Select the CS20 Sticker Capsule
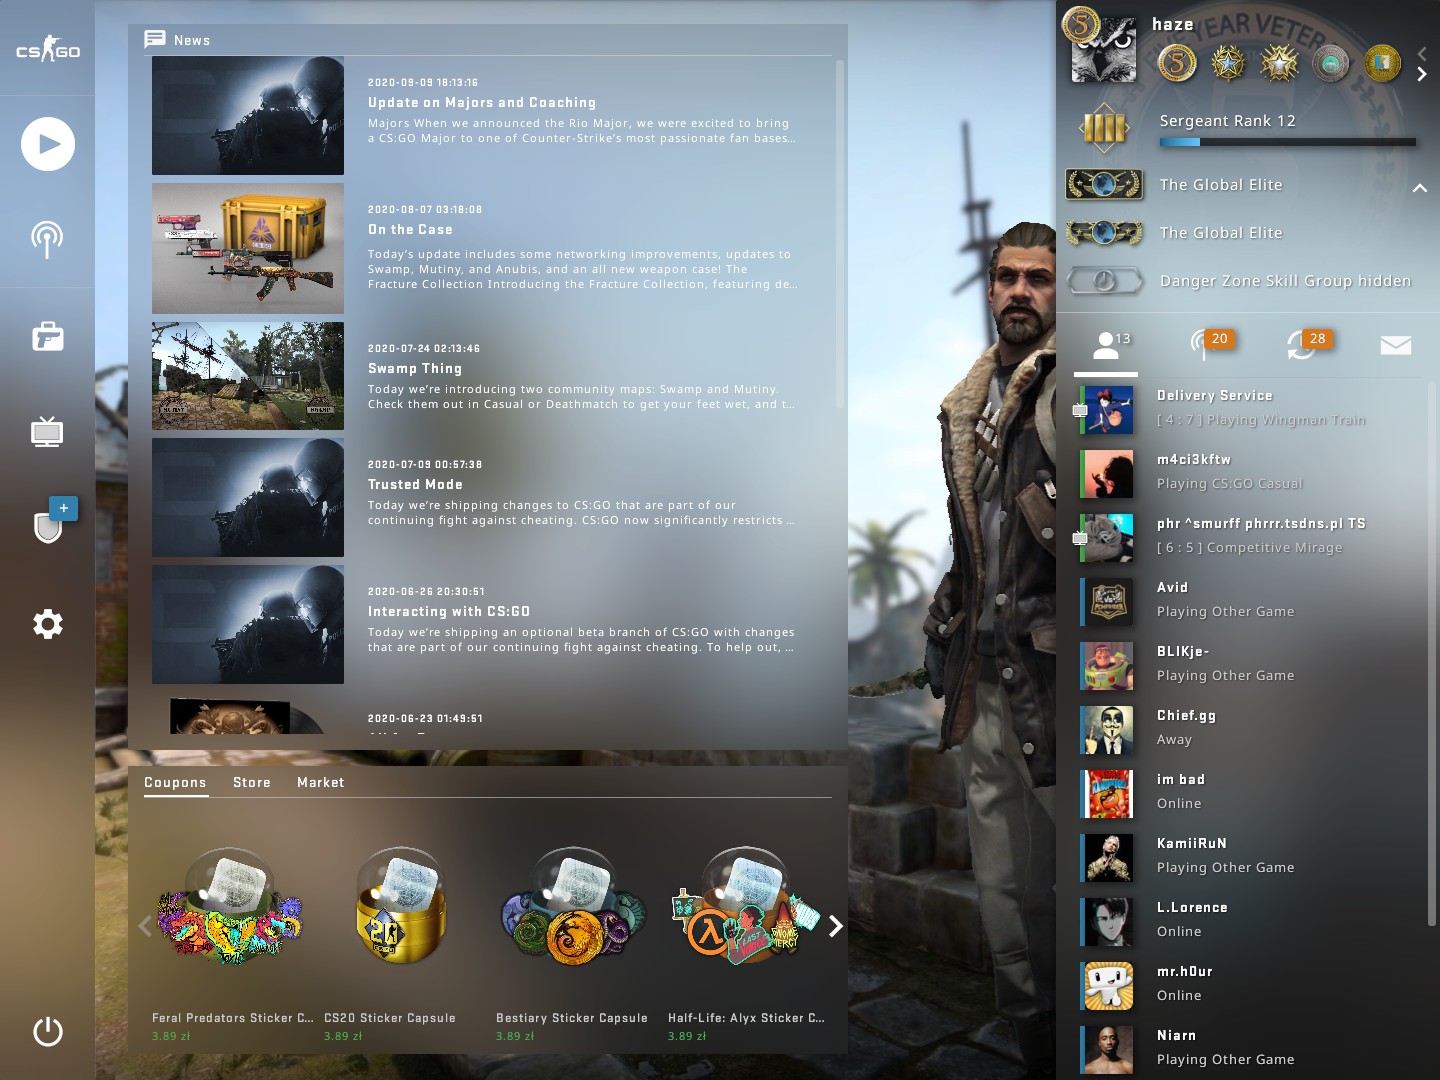 coord(402,934)
